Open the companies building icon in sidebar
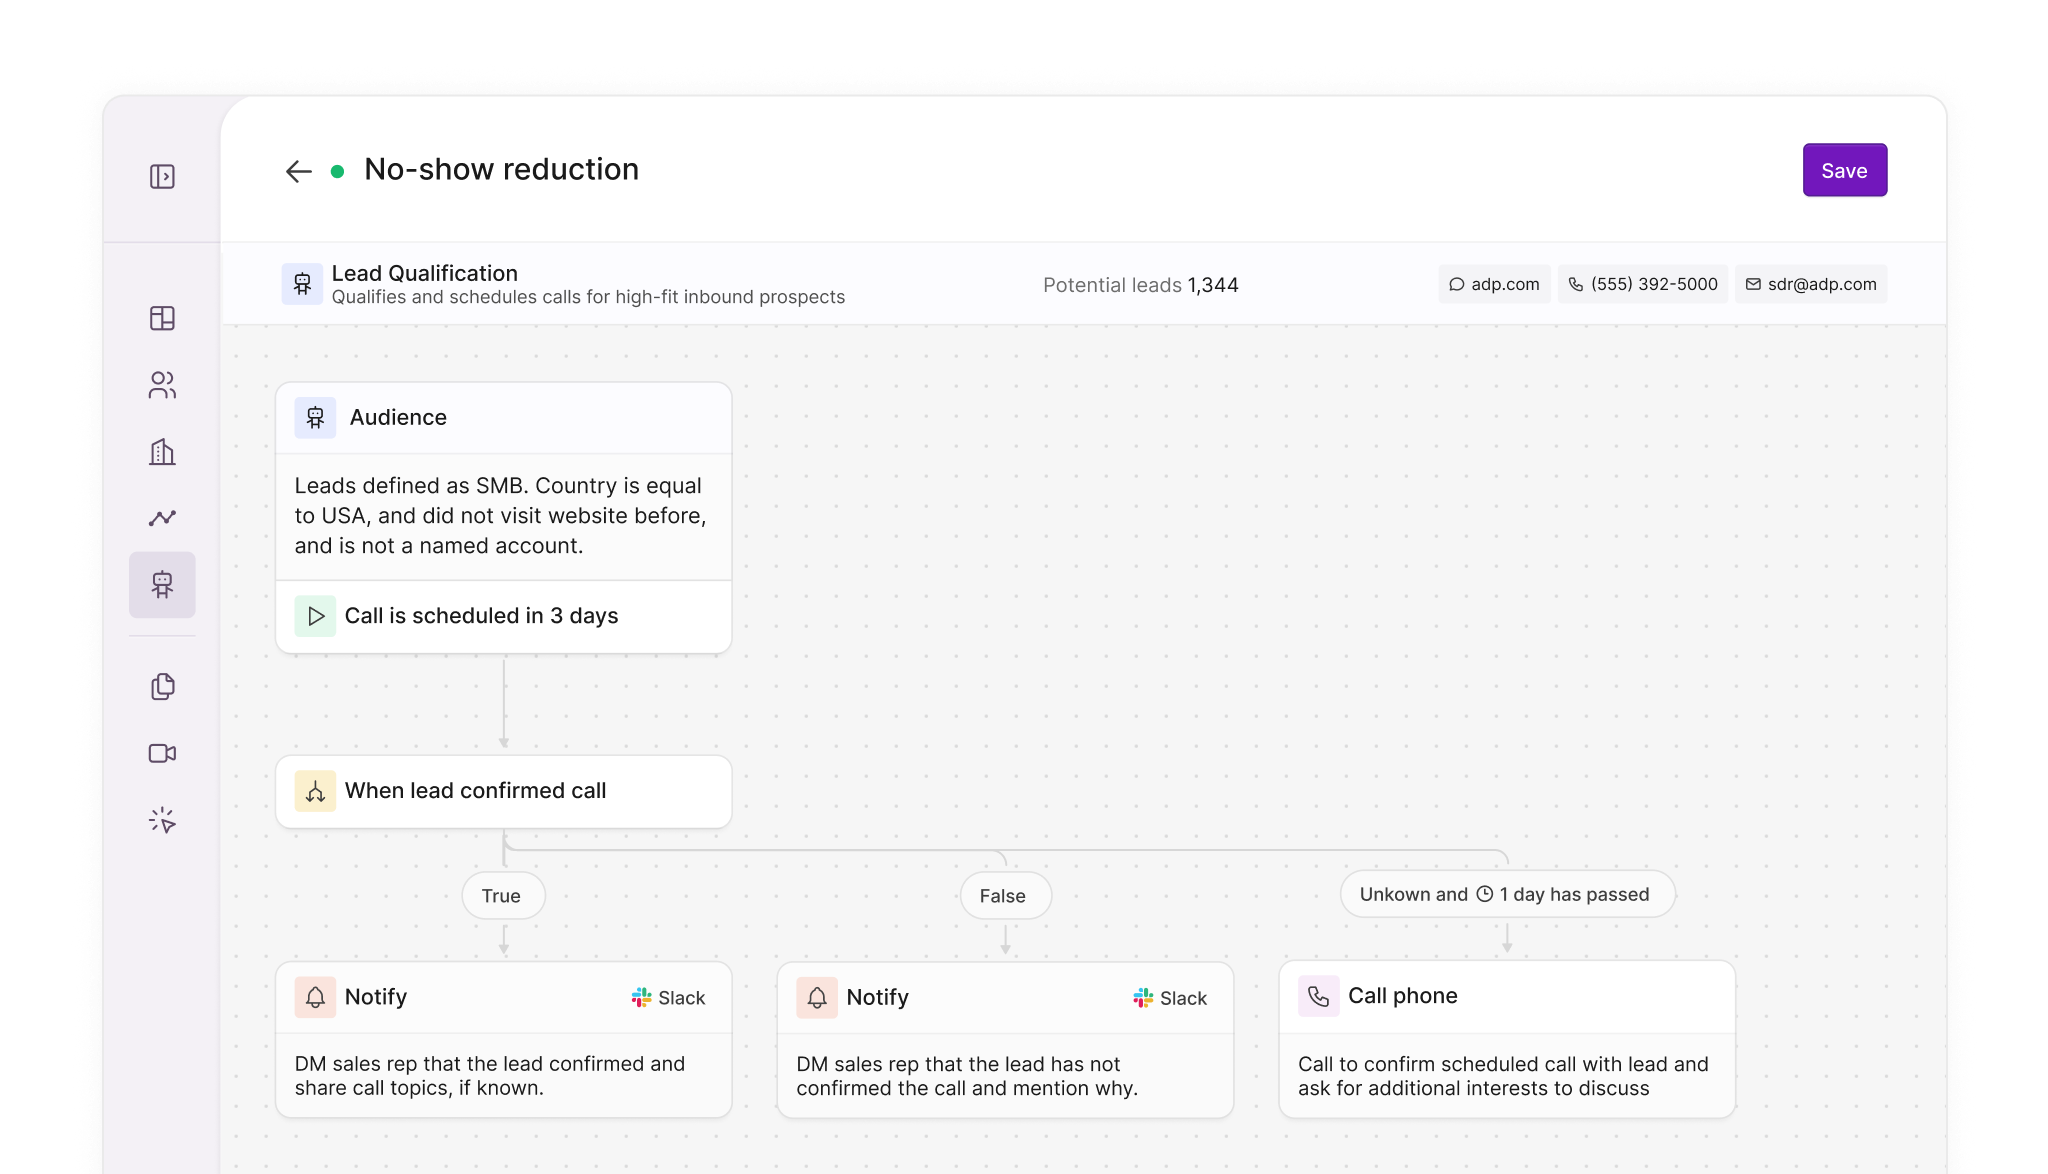This screenshot has height=1174, width=2048. point(162,452)
